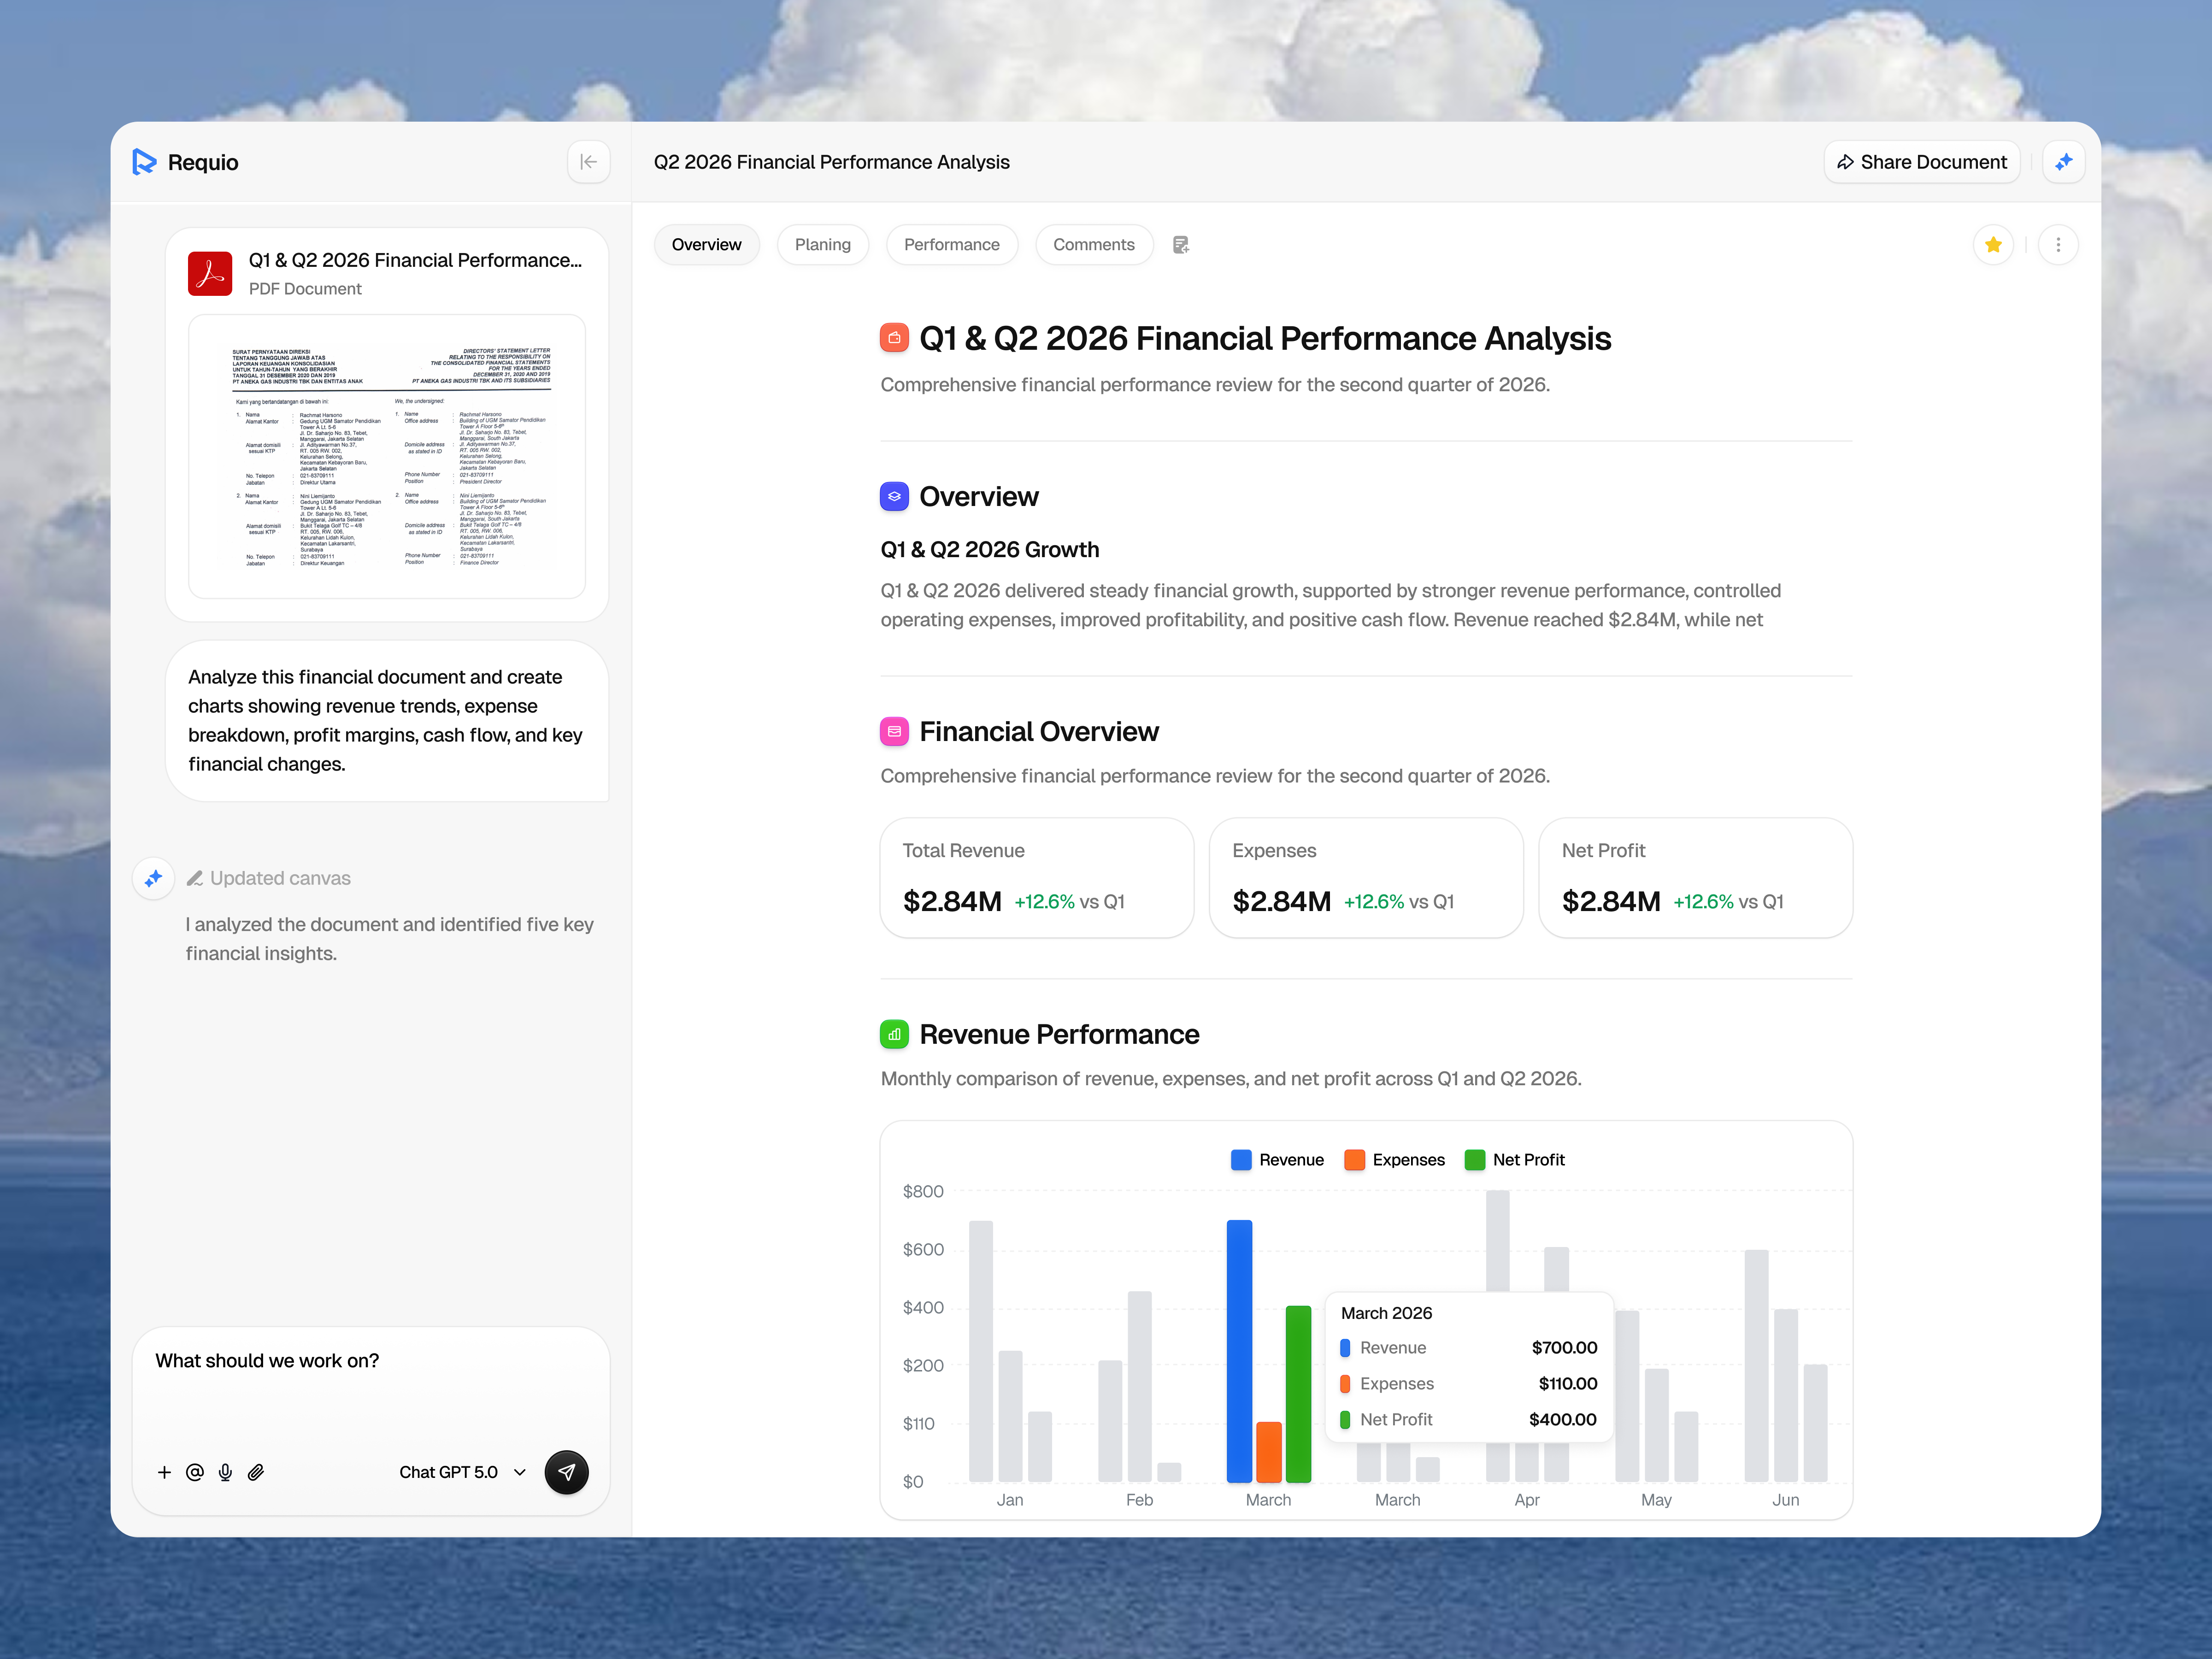
Task: Click the Expenses card
Action: point(1366,878)
